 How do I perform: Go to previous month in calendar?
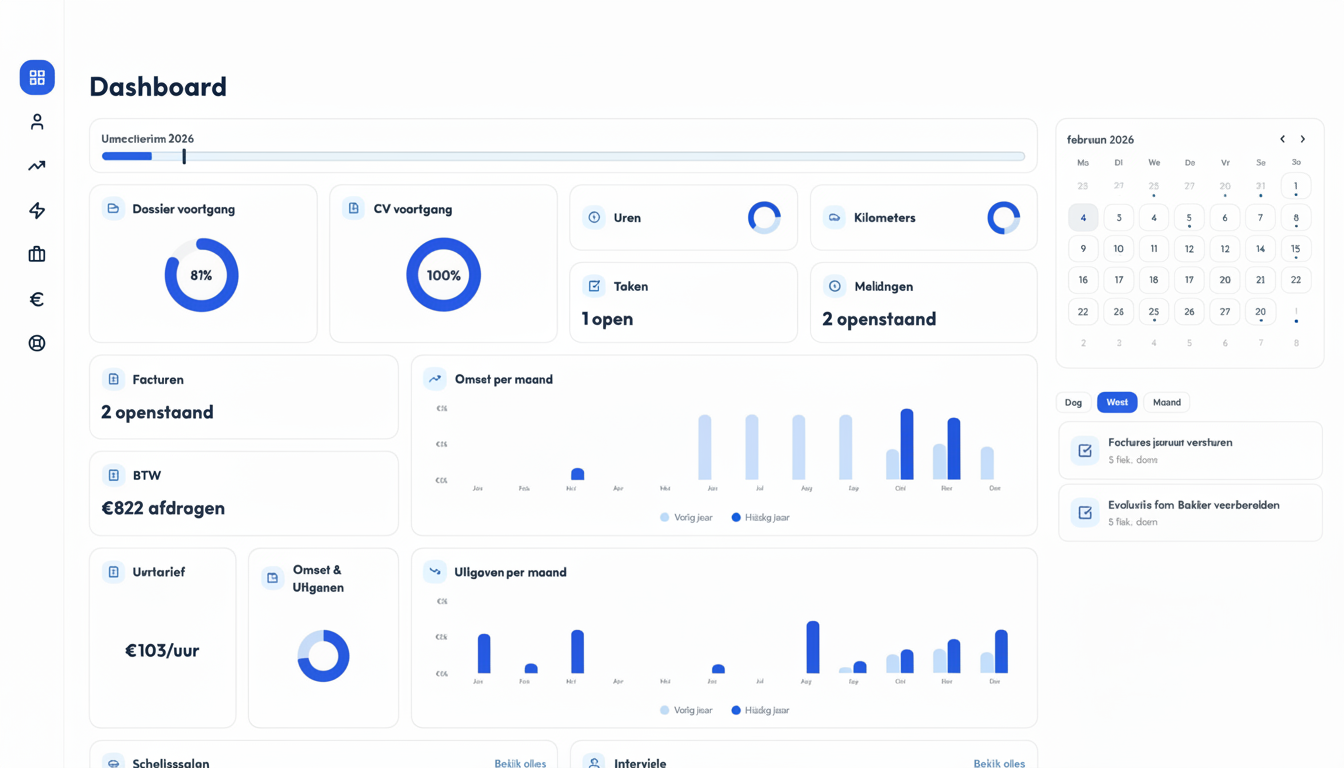(1282, 139)
